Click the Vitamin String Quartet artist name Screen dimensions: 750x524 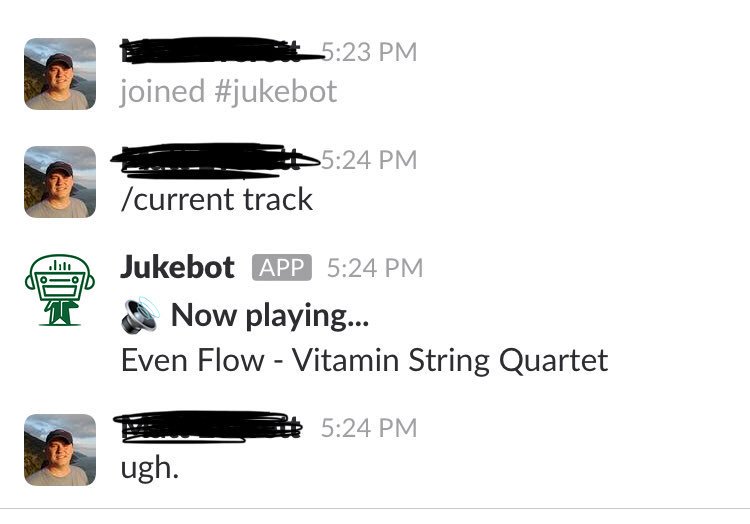click(450, 360)
